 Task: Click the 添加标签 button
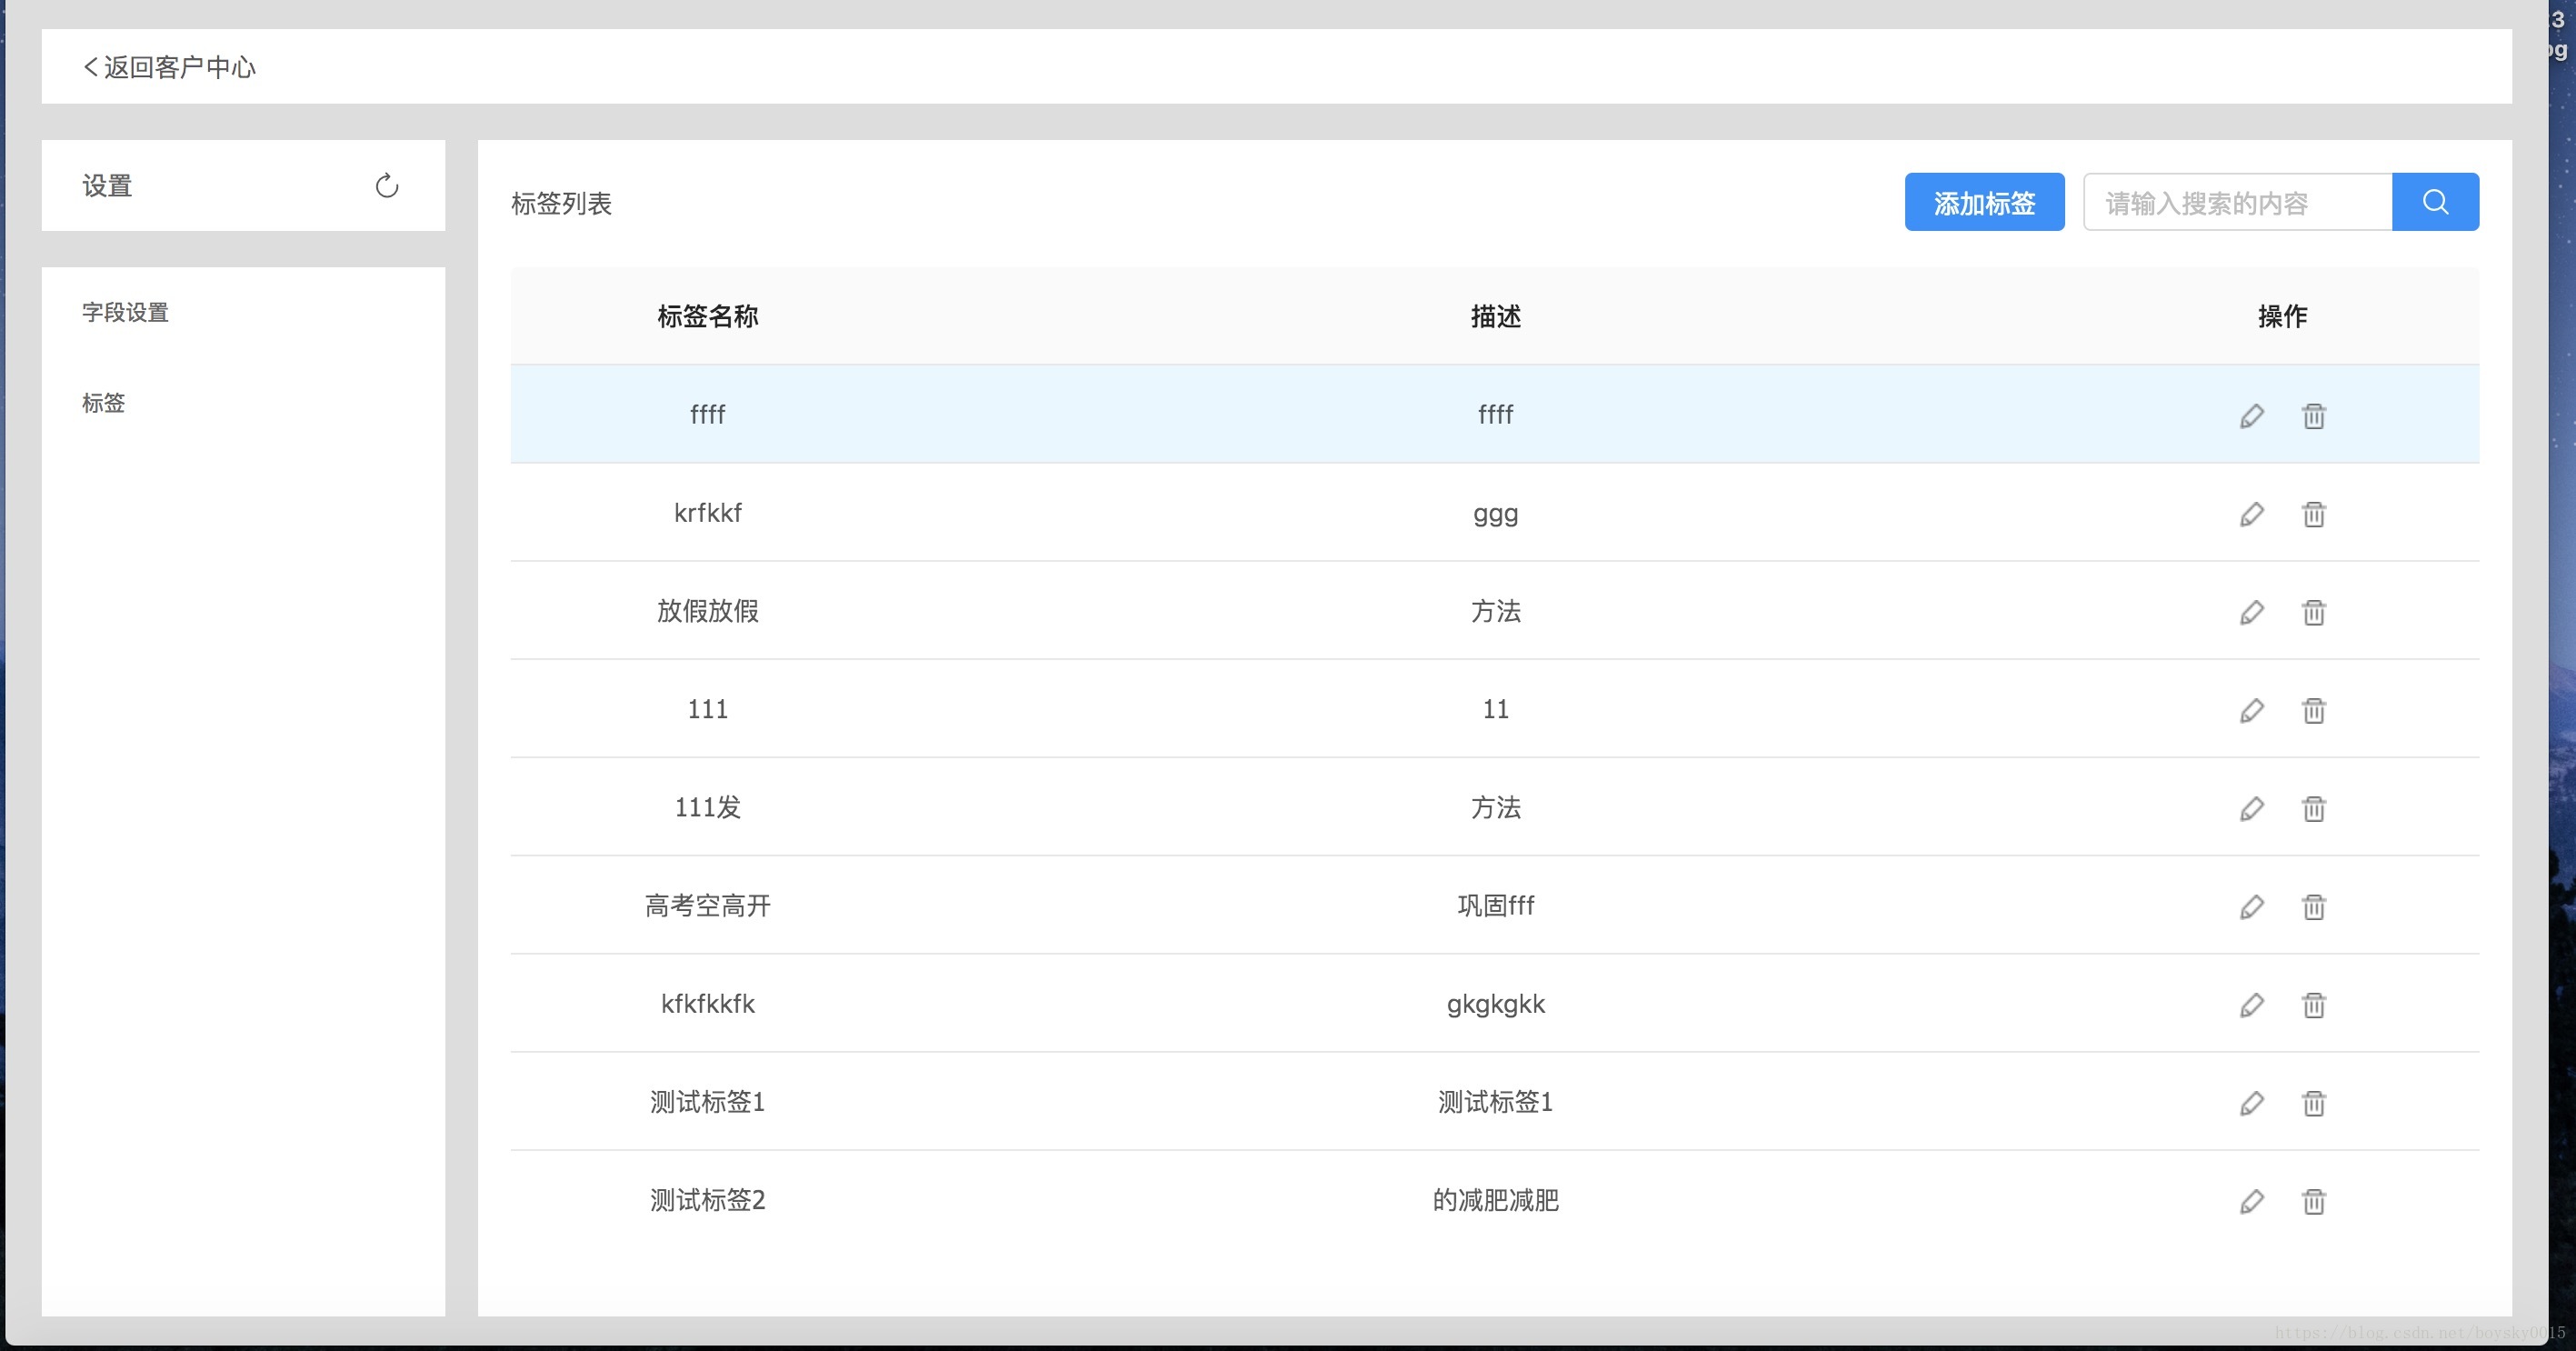click(1984, 202)
